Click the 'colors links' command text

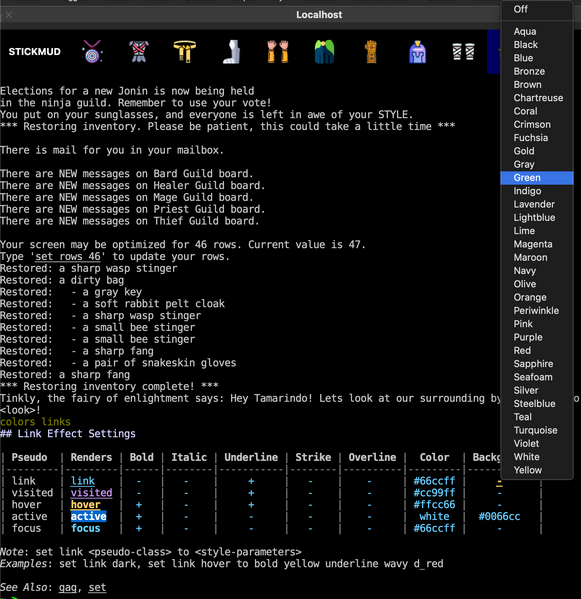[35, 422]
